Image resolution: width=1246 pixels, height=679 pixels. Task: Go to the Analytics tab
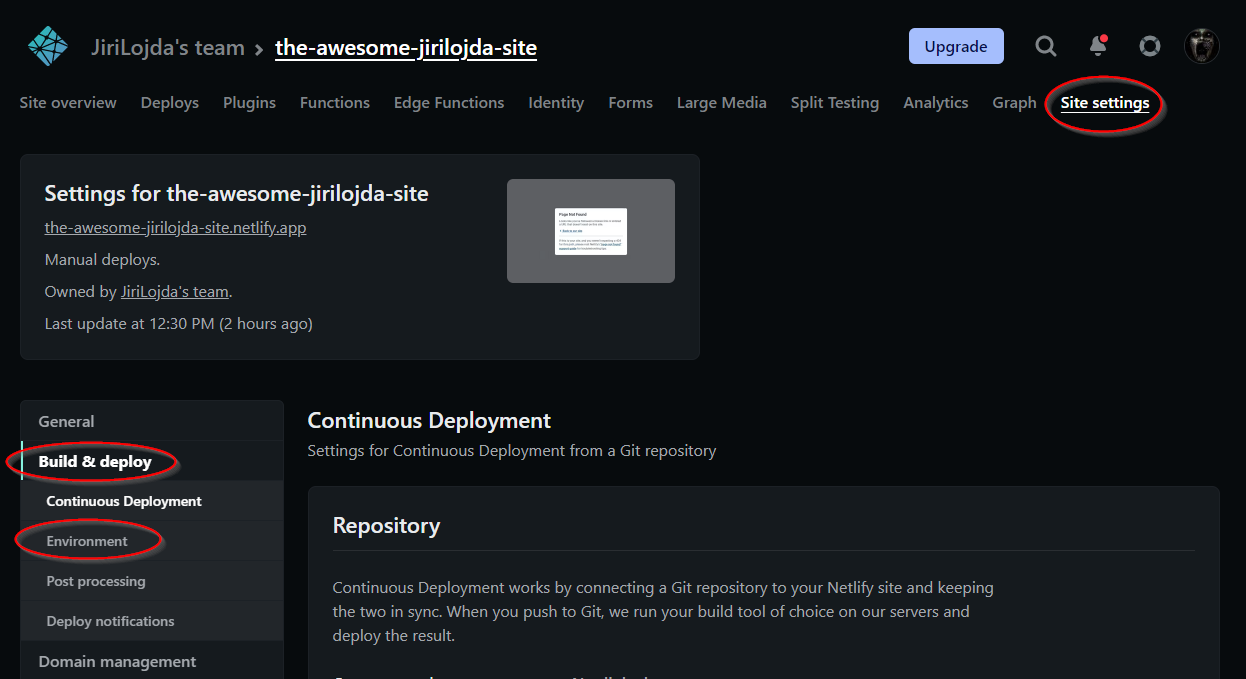point(936,102)
